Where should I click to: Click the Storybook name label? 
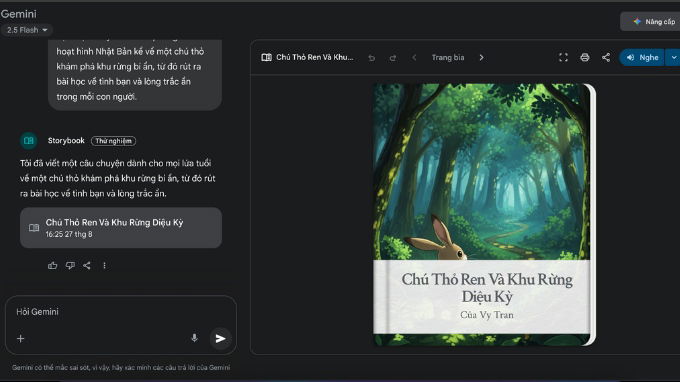[x=66, y=140]
